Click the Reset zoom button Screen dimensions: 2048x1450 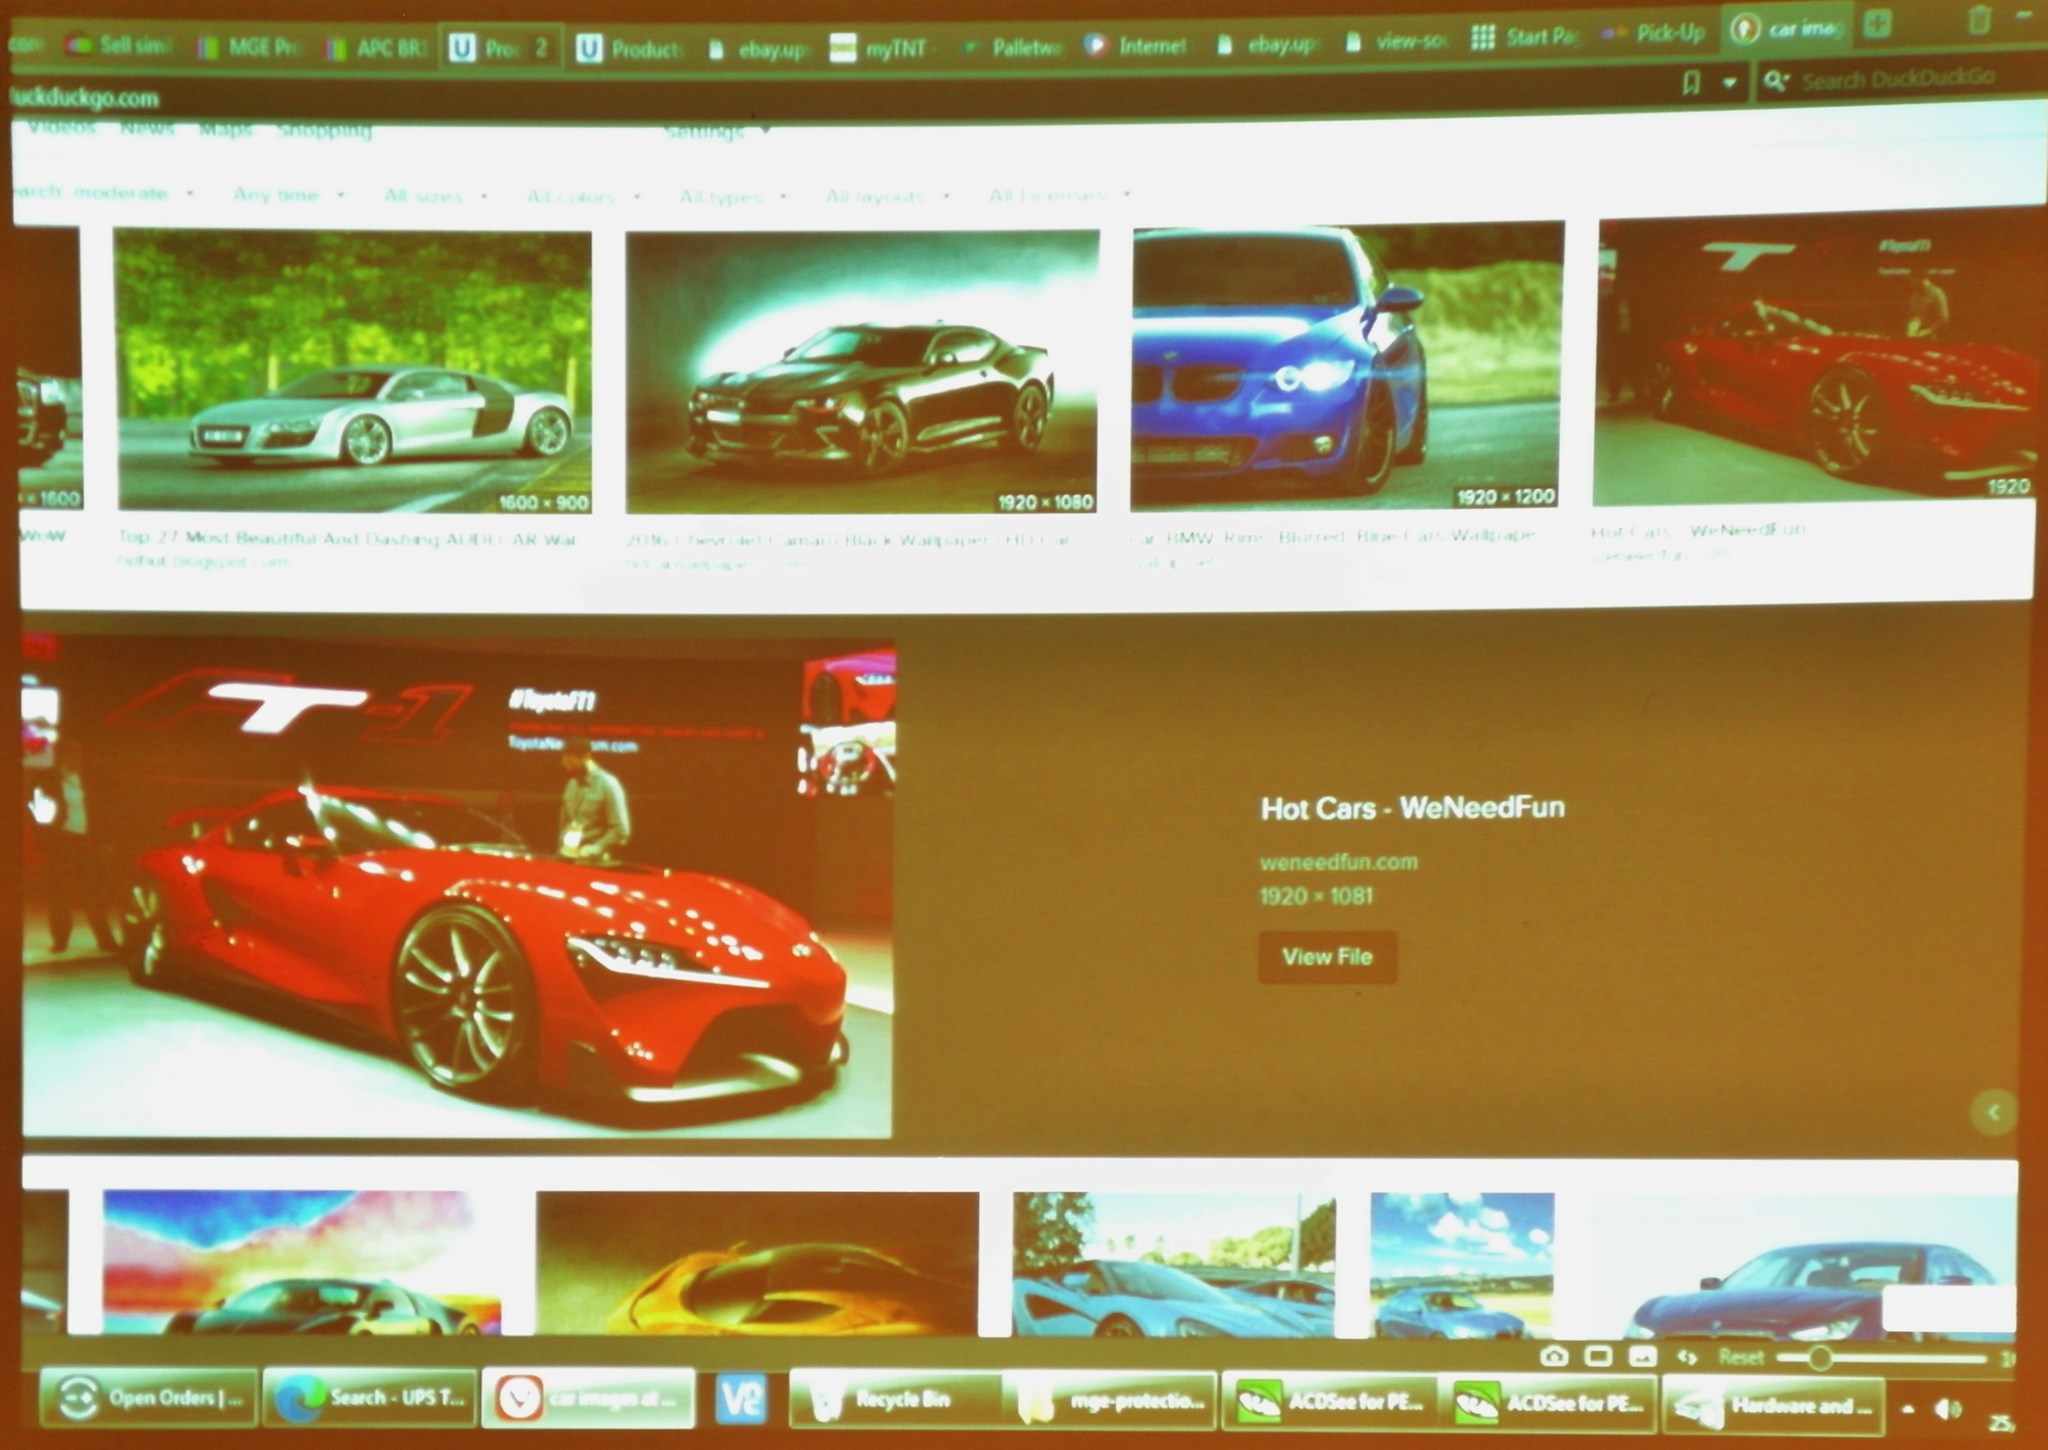point(1741,1358)
